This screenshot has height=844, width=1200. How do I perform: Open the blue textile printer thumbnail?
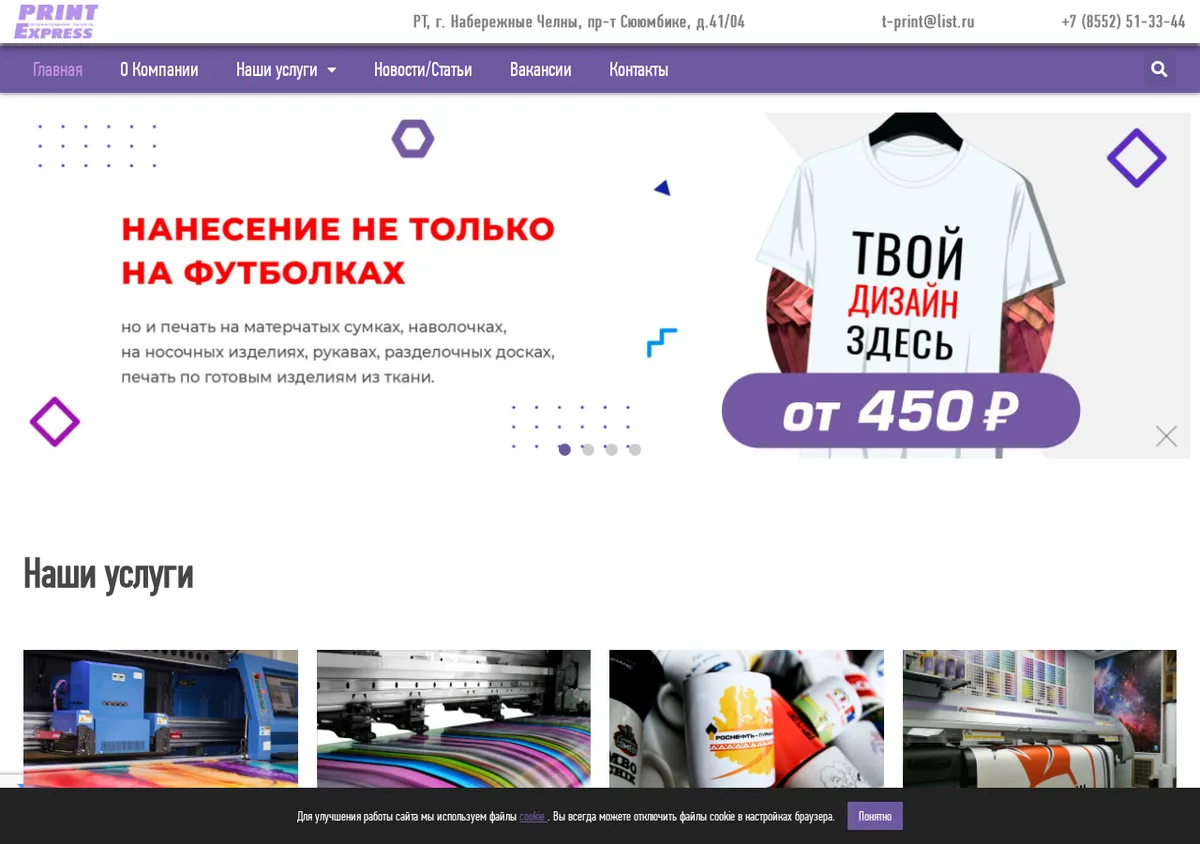160,718
